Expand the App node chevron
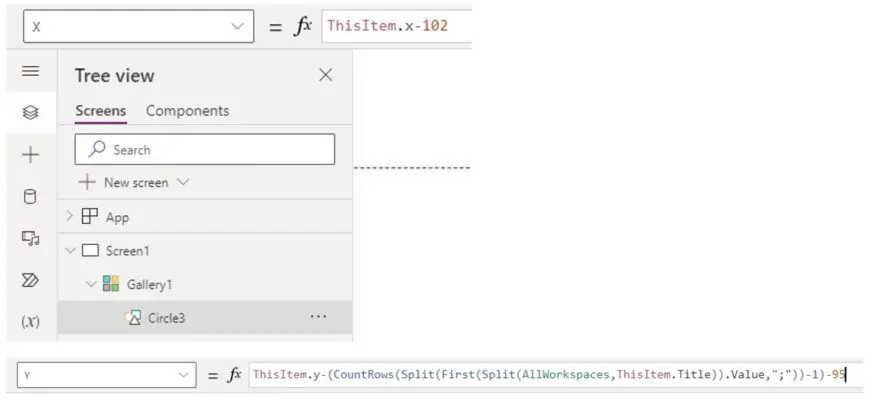893x400 pixels. (x=69, y=216)
